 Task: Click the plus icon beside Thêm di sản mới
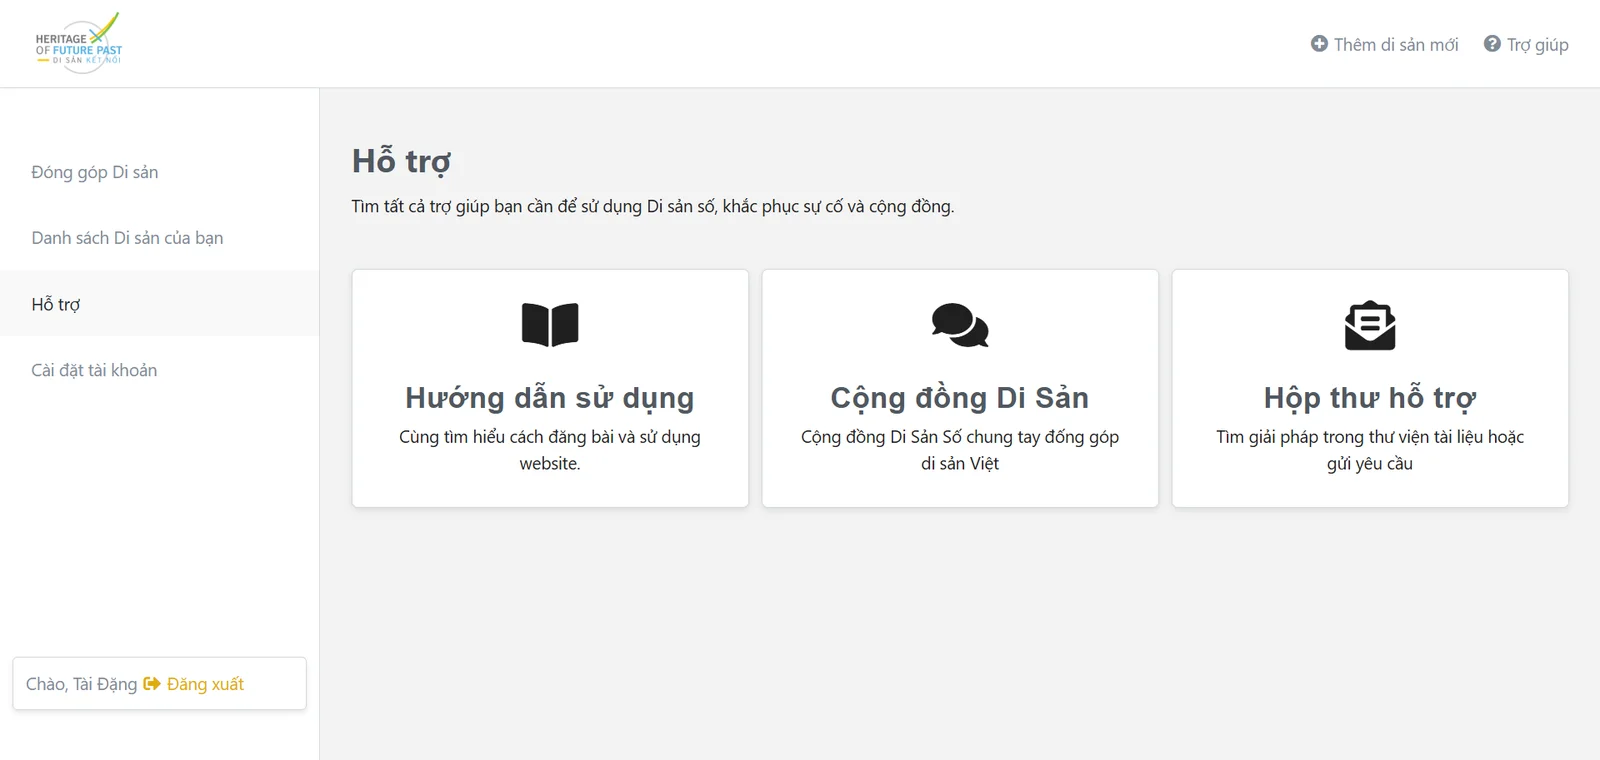[x=1319, y=44]
